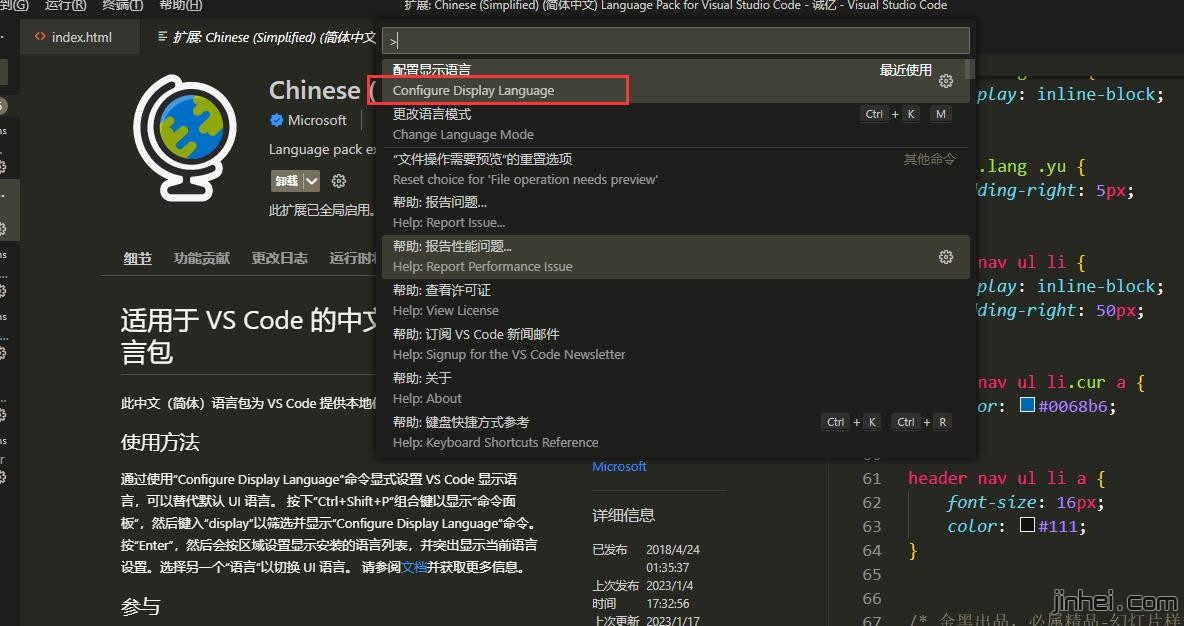Viewport: 1184px width, 626px height.
Task: Switch to the 功能贡献 tab
Action: pos(202,258)
